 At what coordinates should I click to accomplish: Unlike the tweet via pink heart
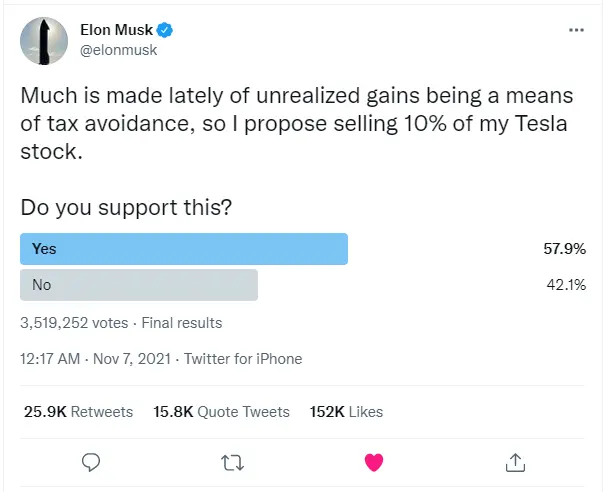click(374, 462)
